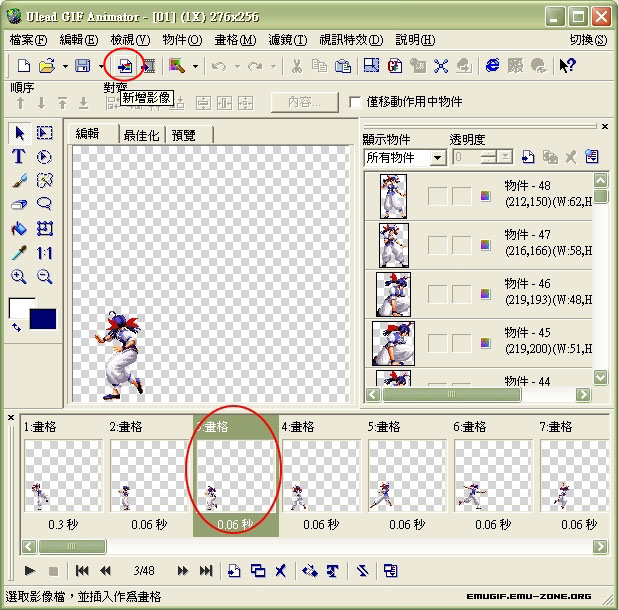
Task: Click the Save as GIF icon
Action: (x=395, y=65)
